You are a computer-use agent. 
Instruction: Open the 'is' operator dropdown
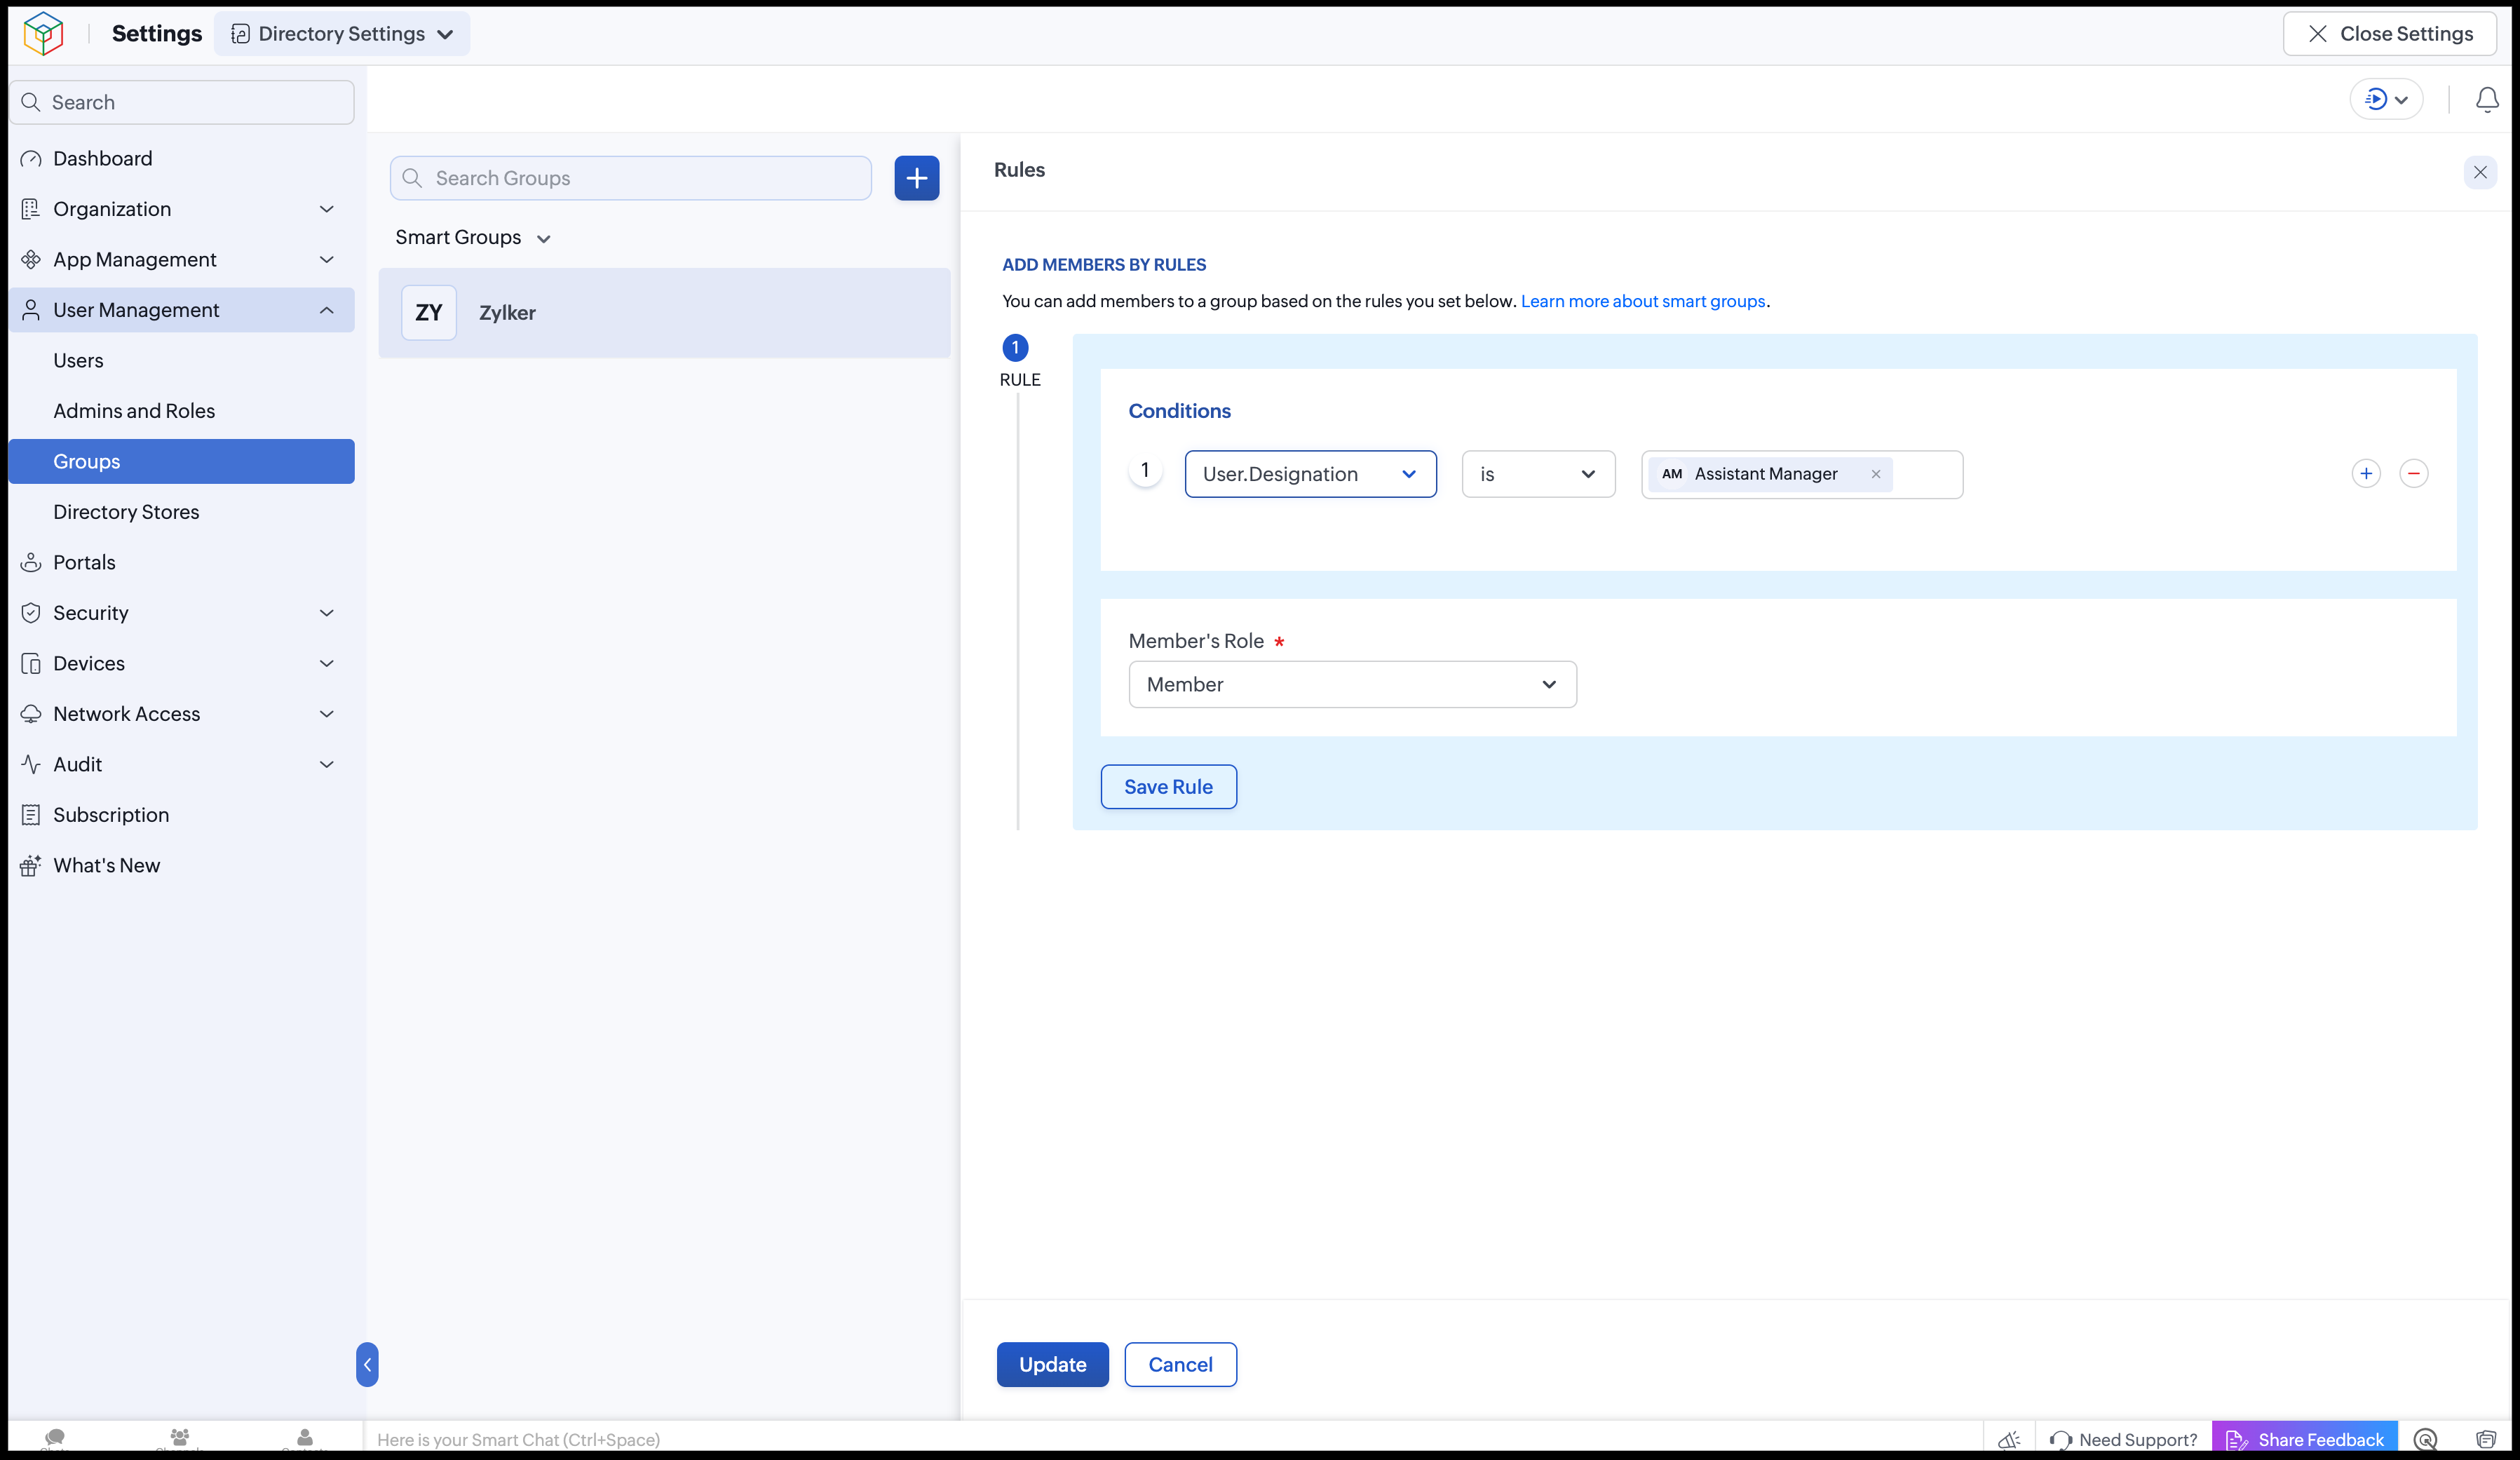click(1538, 474)
